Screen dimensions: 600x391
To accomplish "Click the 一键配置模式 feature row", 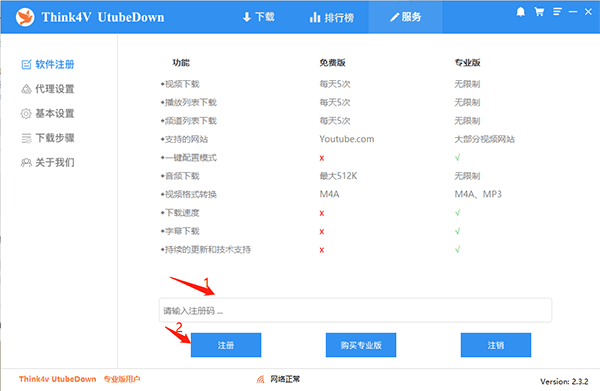I will coord(189,158).
